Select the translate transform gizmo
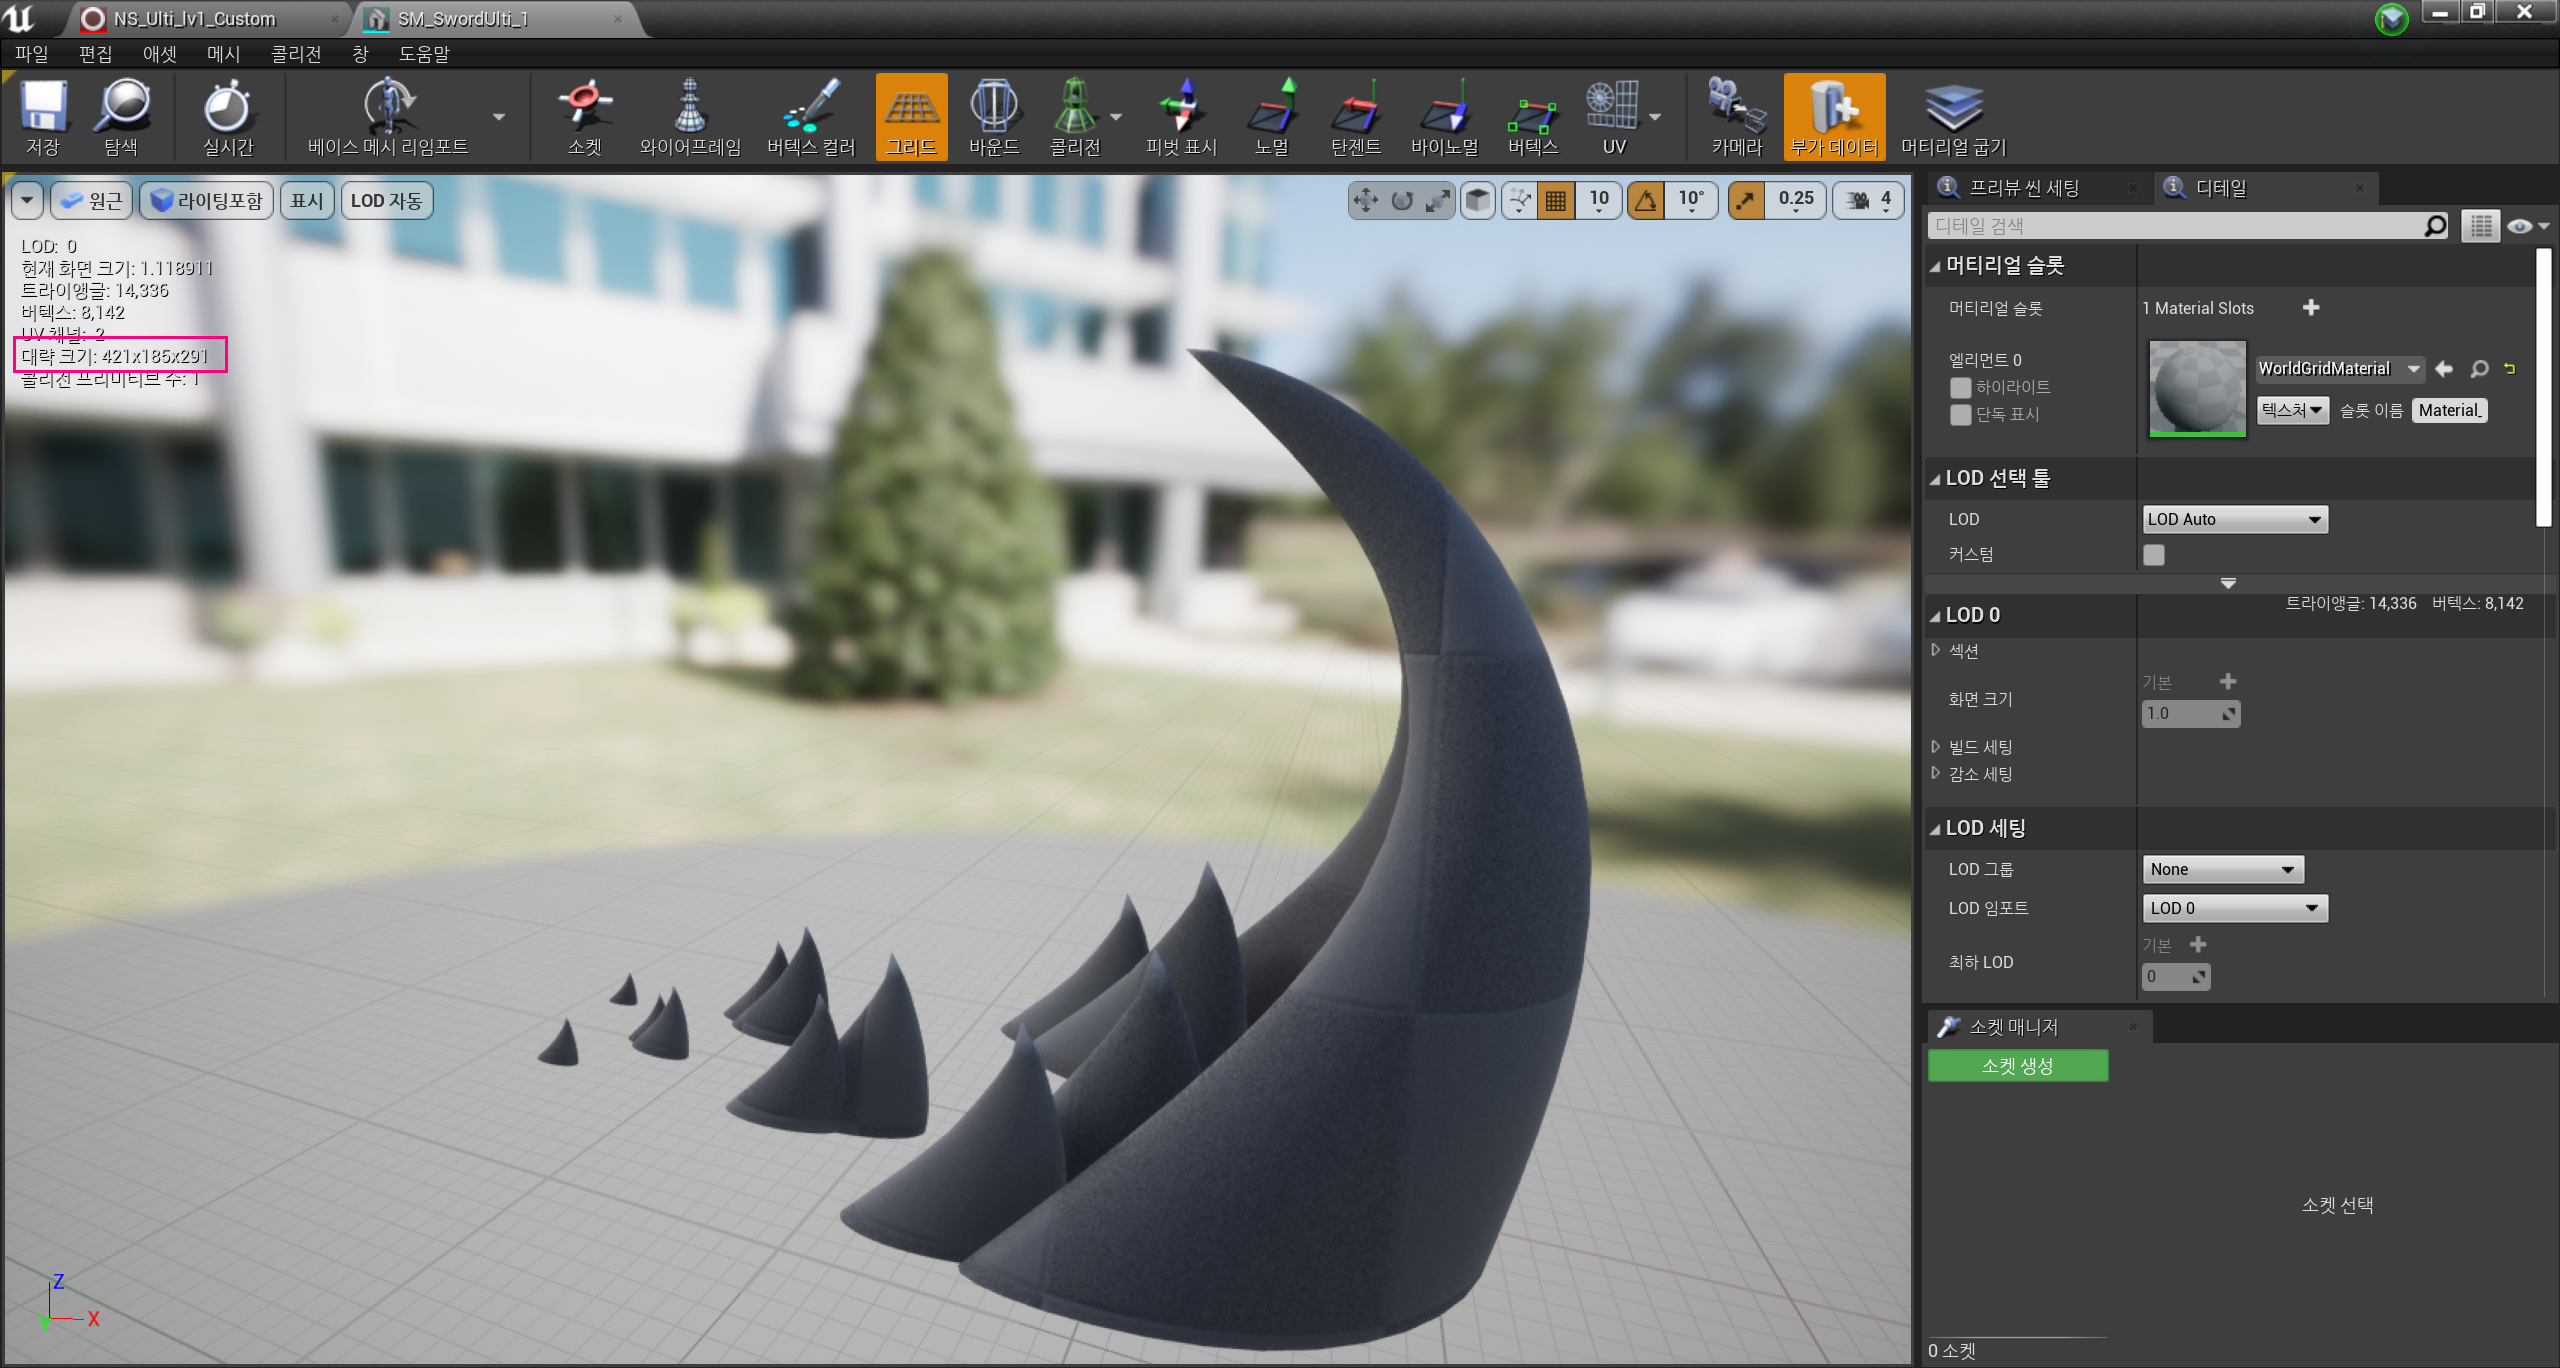The width and height of the screenshot is (2560, 1368). coord(1365,200)
